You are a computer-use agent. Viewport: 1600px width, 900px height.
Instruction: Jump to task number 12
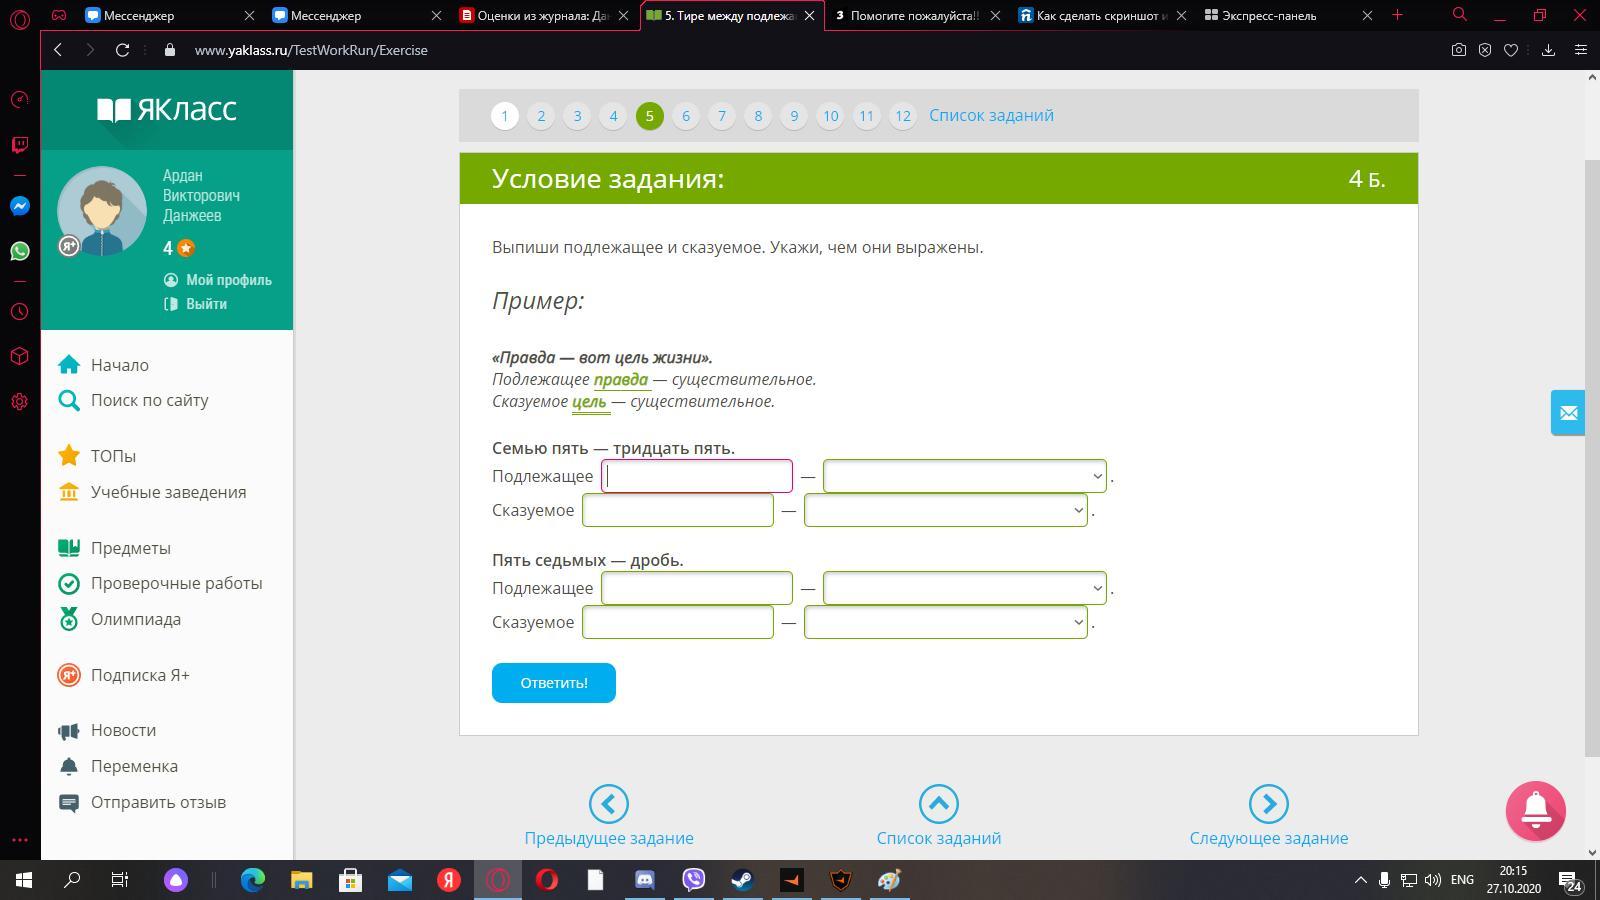(903, 116)
